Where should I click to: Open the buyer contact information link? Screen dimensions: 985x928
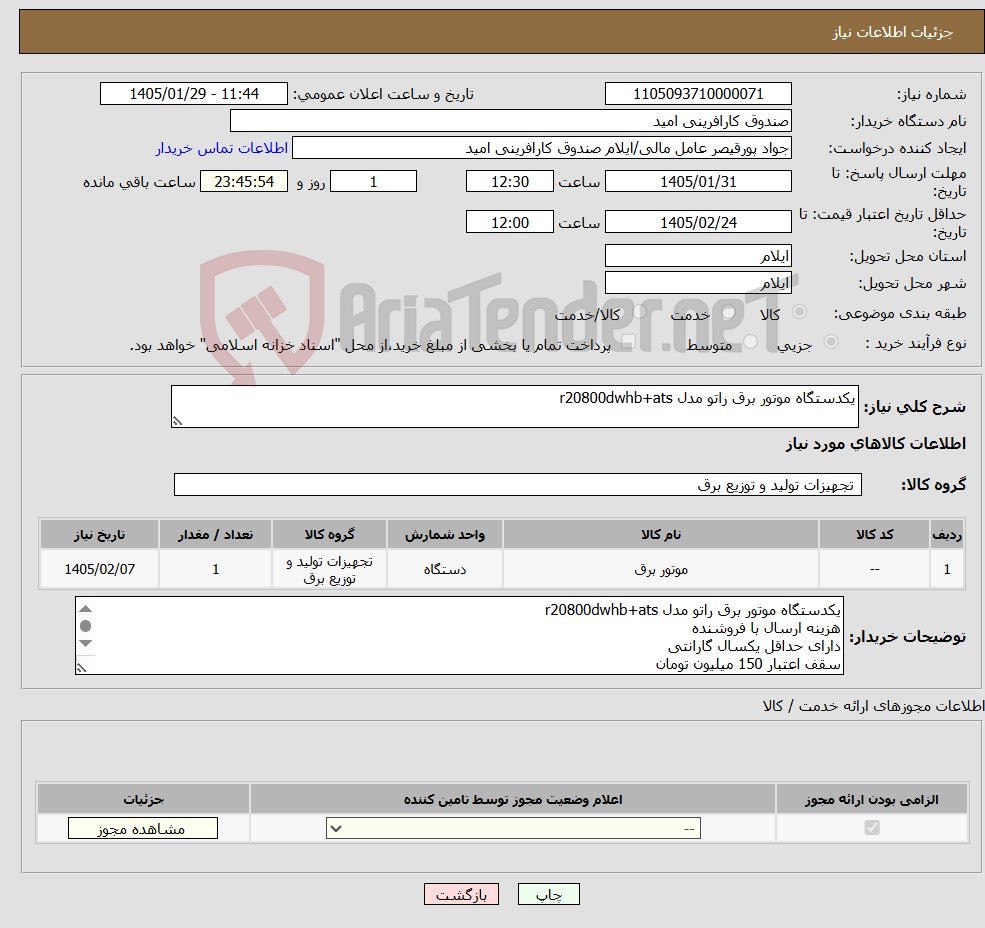222,148
